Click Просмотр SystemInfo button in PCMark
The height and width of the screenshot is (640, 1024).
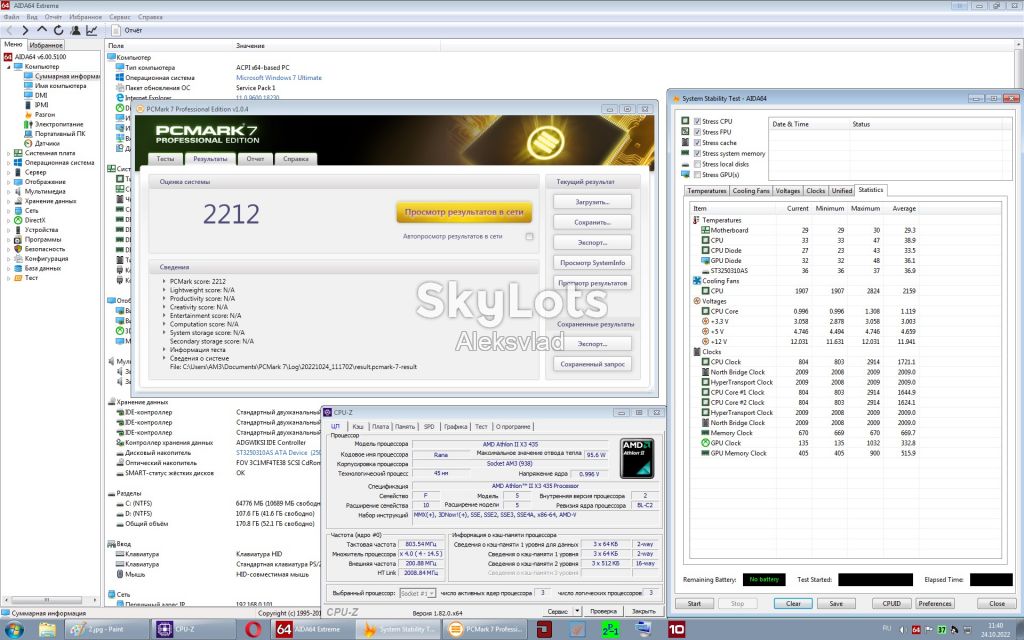tap(592, 263)
